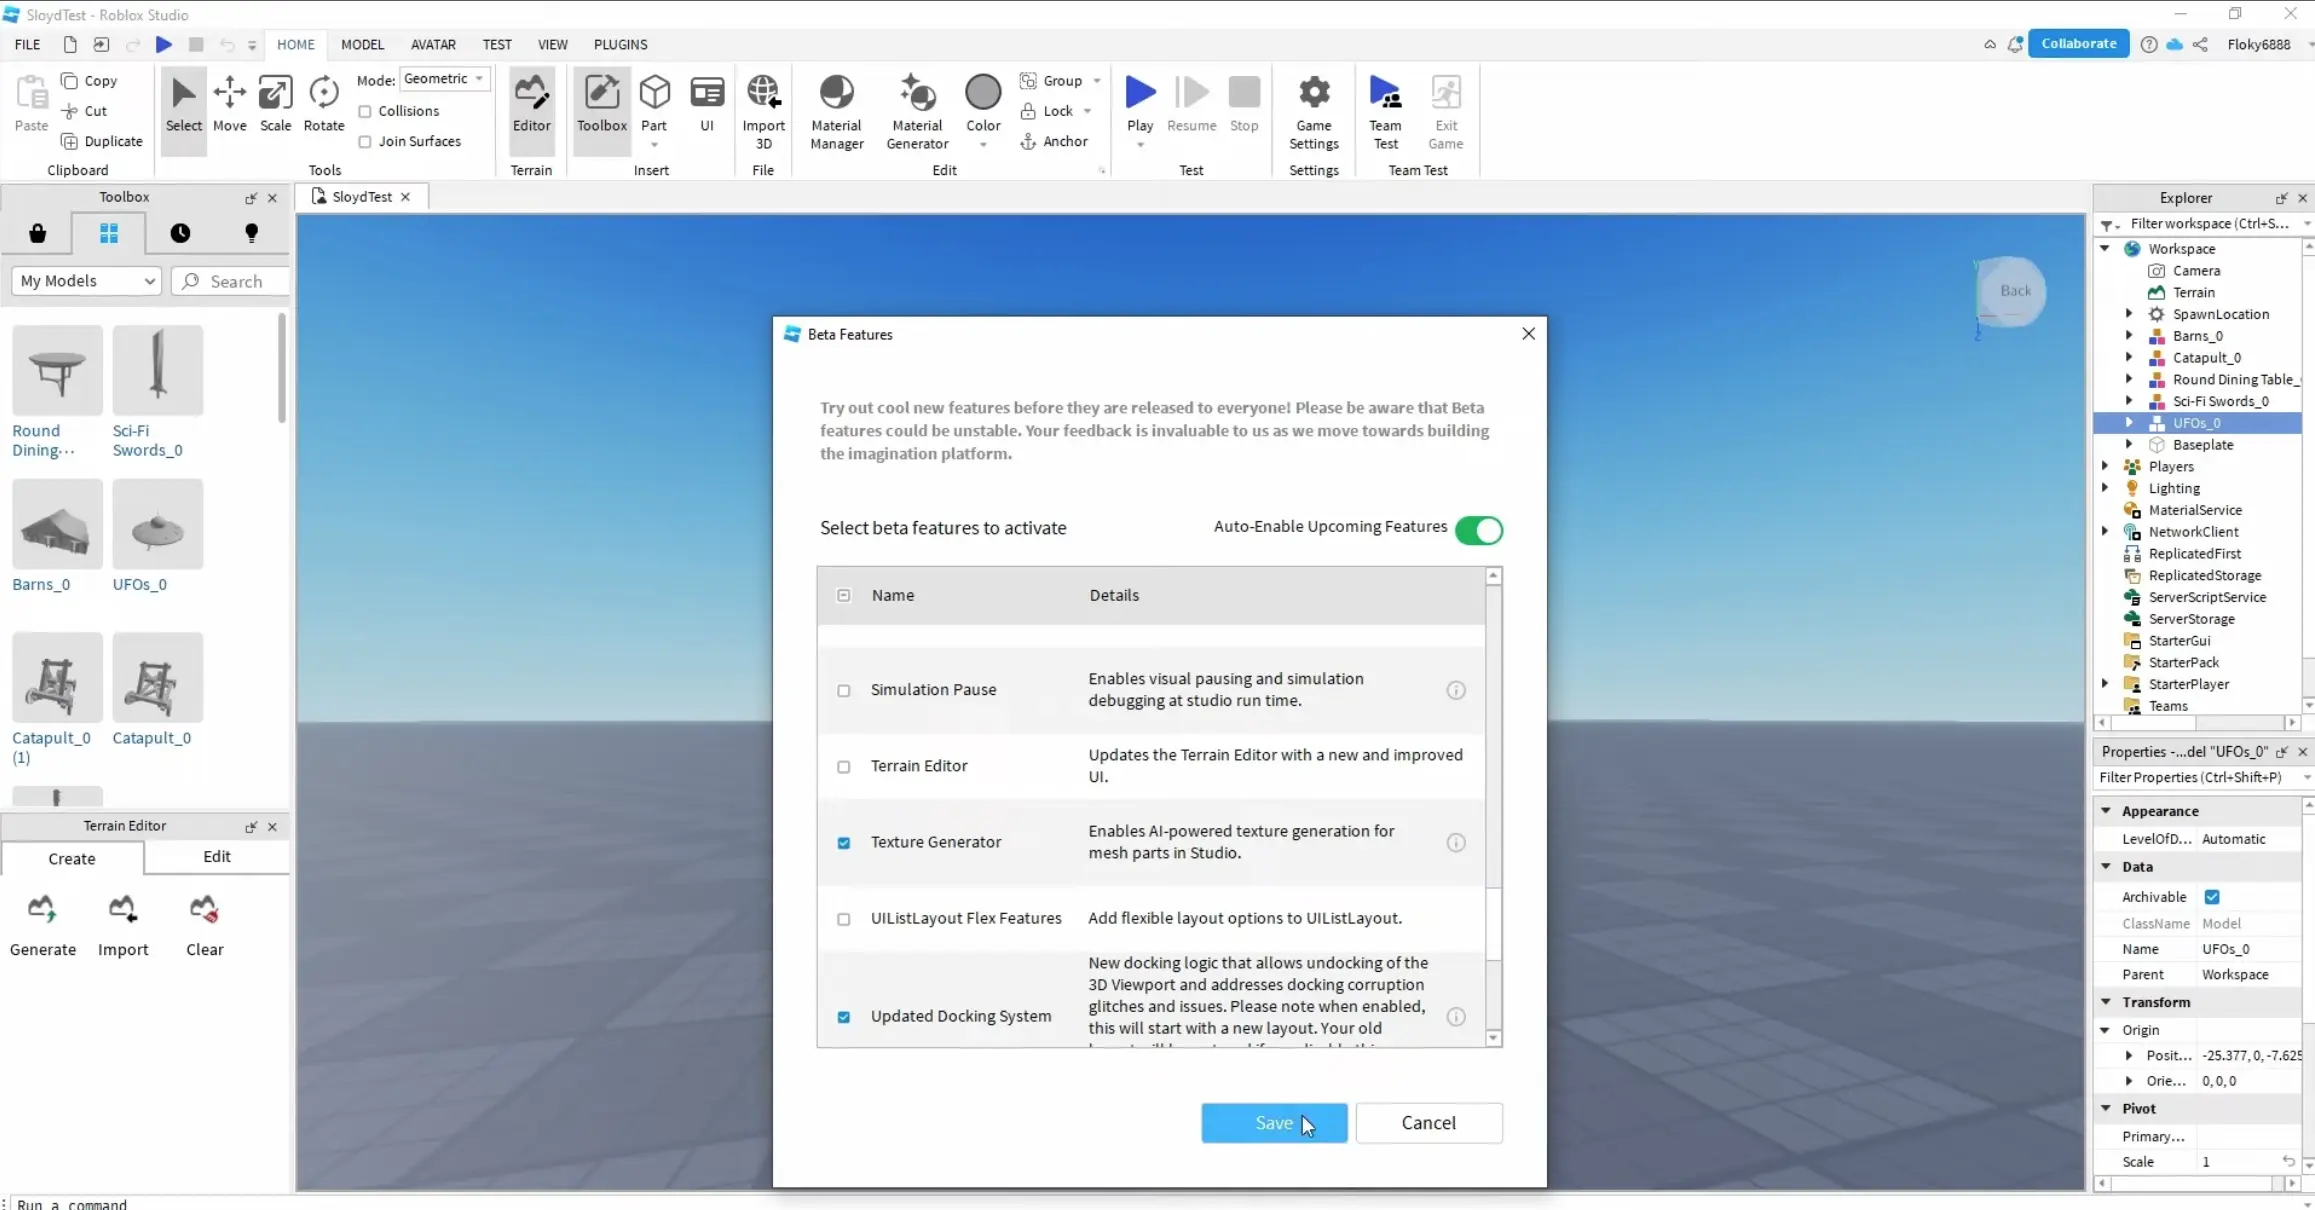Open Game Settings
Screen dimensions: 2315x1210
[1313, 110]
